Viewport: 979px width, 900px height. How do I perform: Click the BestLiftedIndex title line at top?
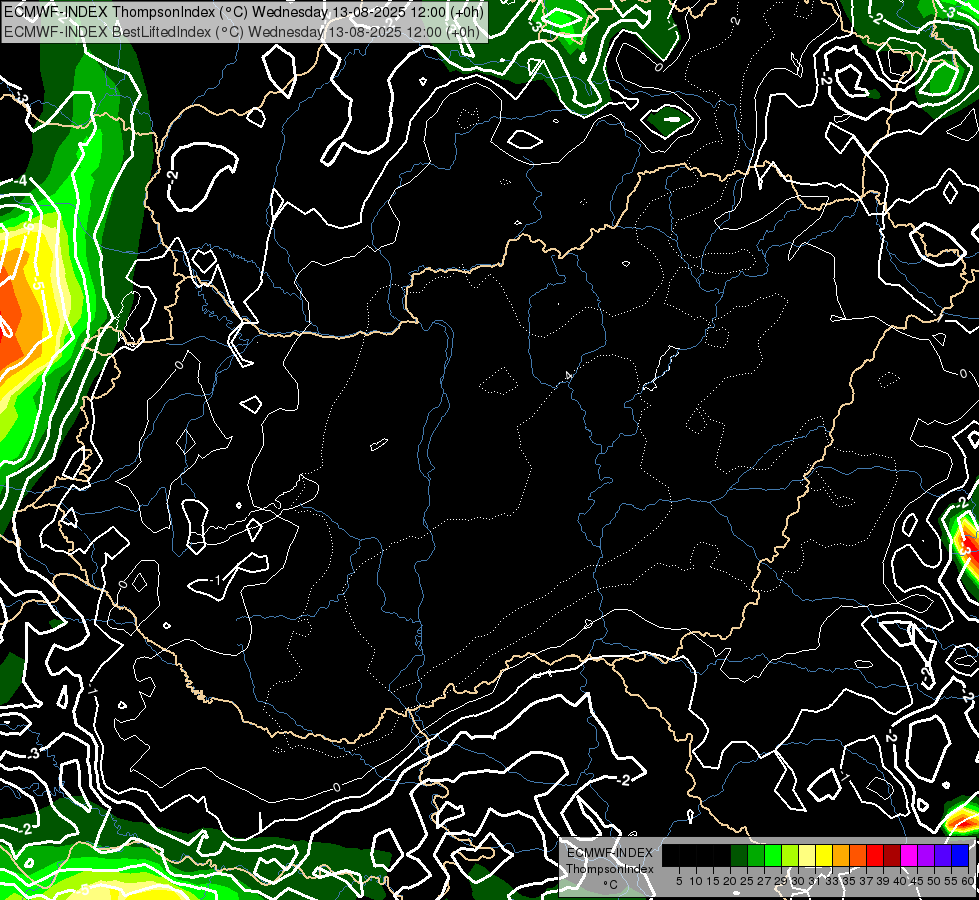pos(241,32)
